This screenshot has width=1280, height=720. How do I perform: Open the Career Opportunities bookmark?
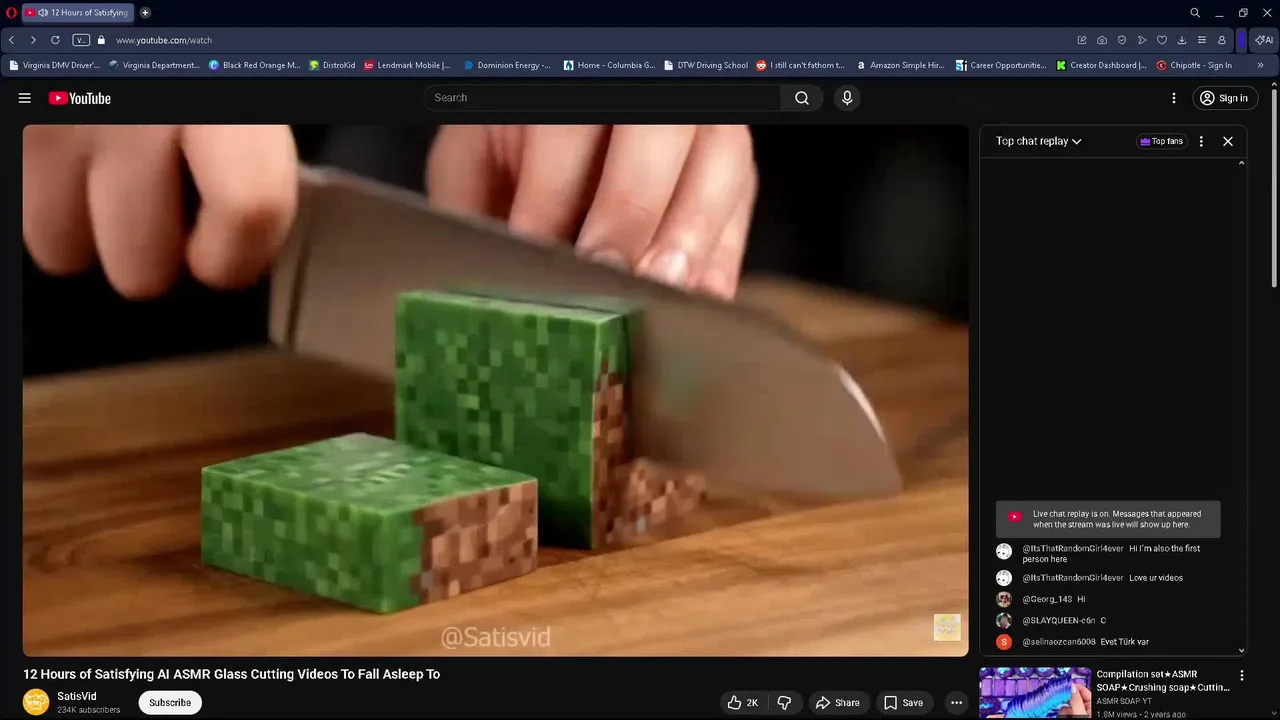(x=1001, y=65)
